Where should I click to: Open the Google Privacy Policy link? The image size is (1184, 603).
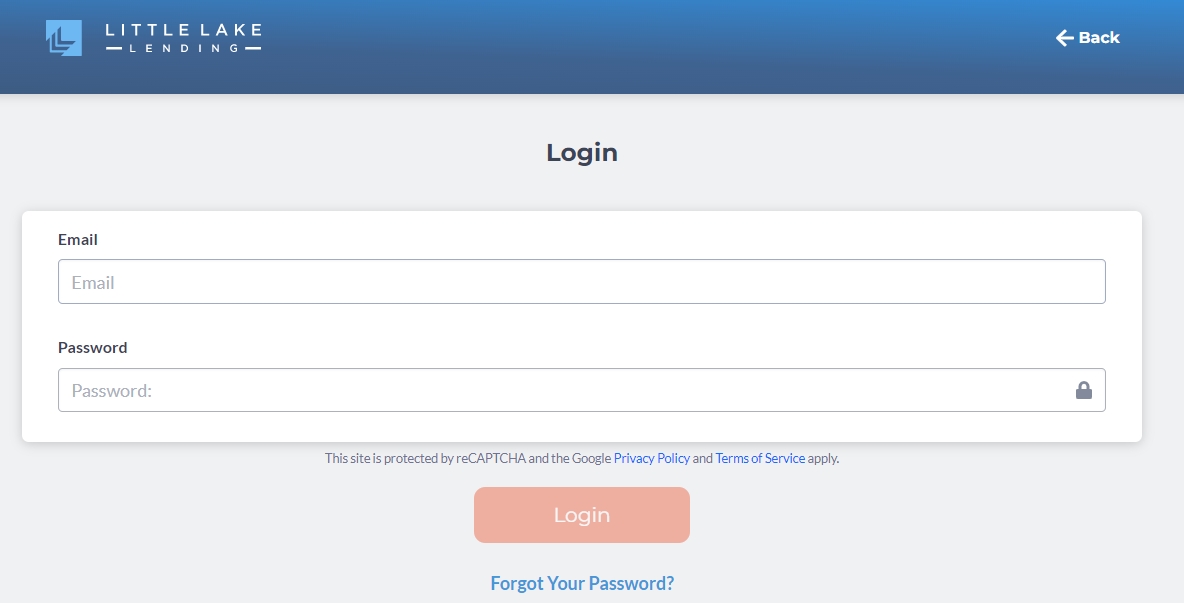651,459
